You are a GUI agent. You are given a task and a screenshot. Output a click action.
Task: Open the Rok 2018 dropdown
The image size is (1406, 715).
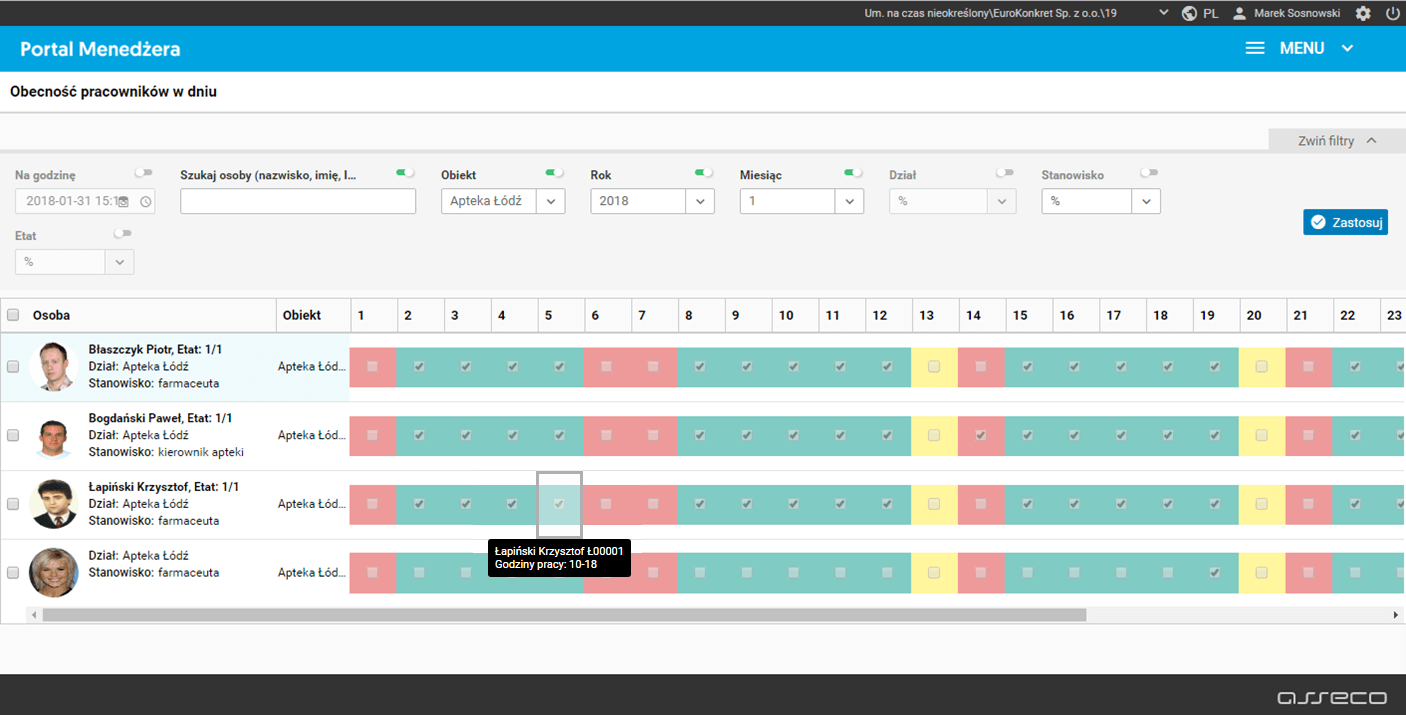click(x=652, y=201)
